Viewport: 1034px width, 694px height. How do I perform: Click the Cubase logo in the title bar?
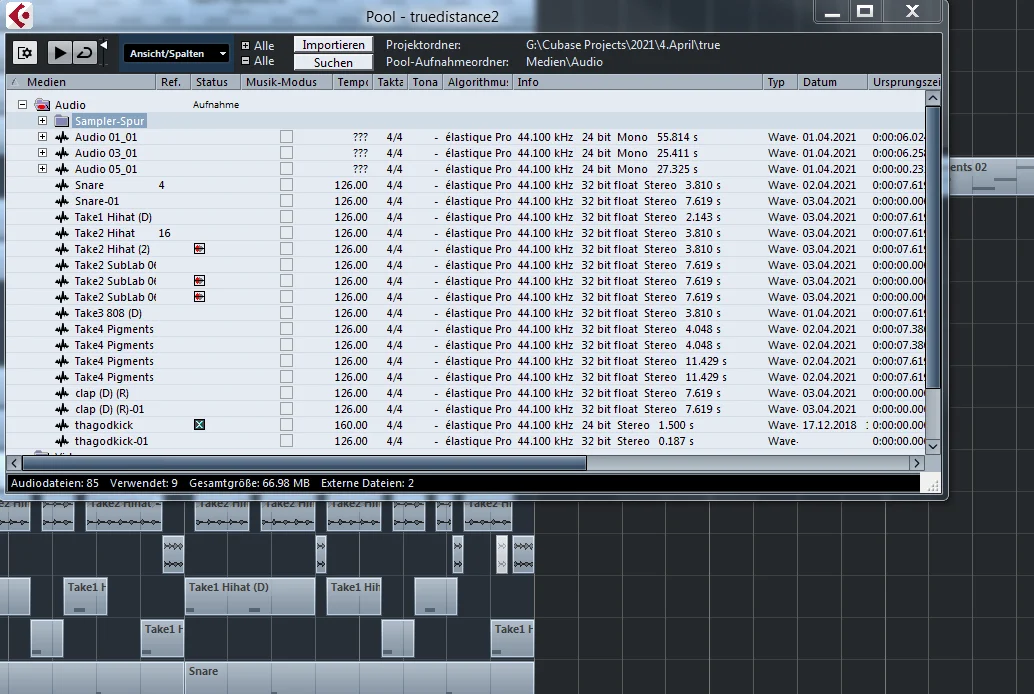pos(19,15)
